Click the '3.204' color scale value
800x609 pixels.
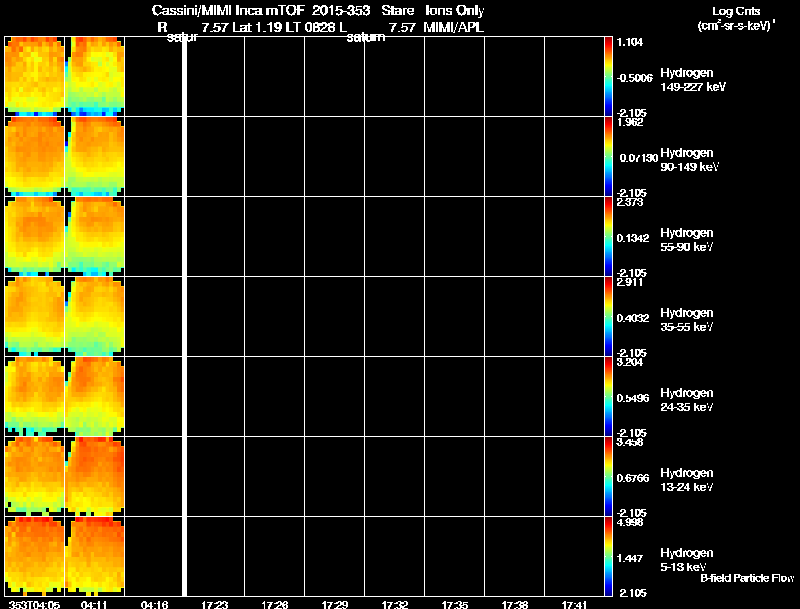click(630, 363)
